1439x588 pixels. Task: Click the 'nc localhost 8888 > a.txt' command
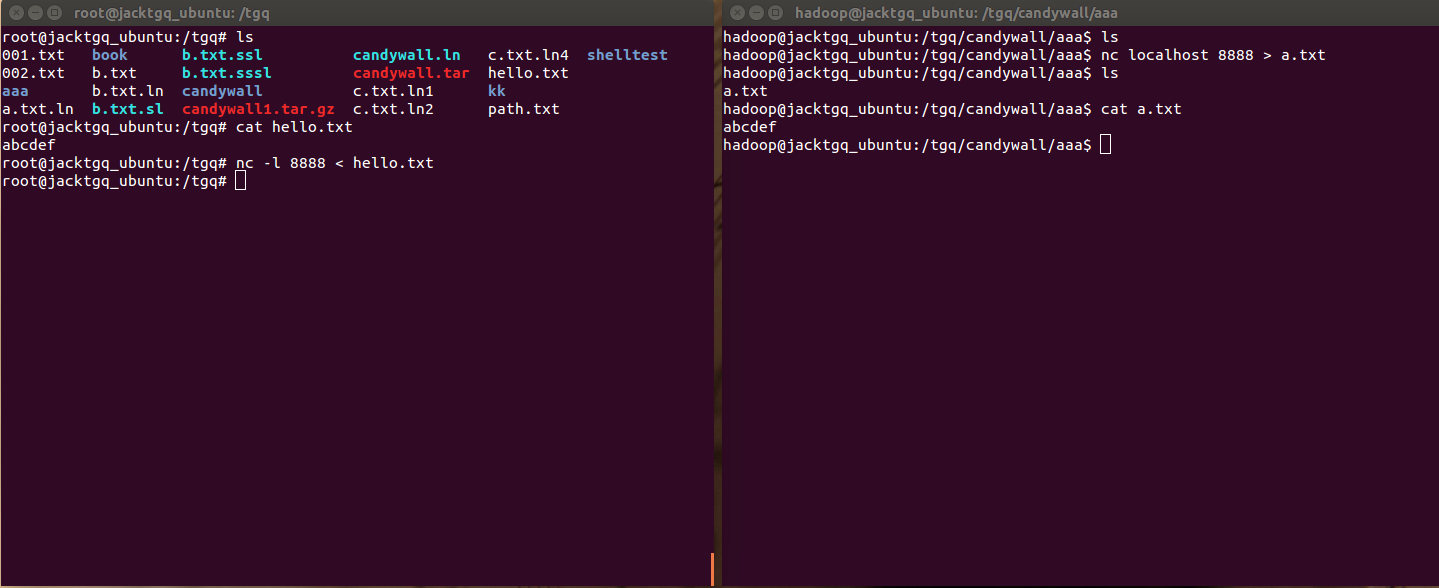(1213, 55)
